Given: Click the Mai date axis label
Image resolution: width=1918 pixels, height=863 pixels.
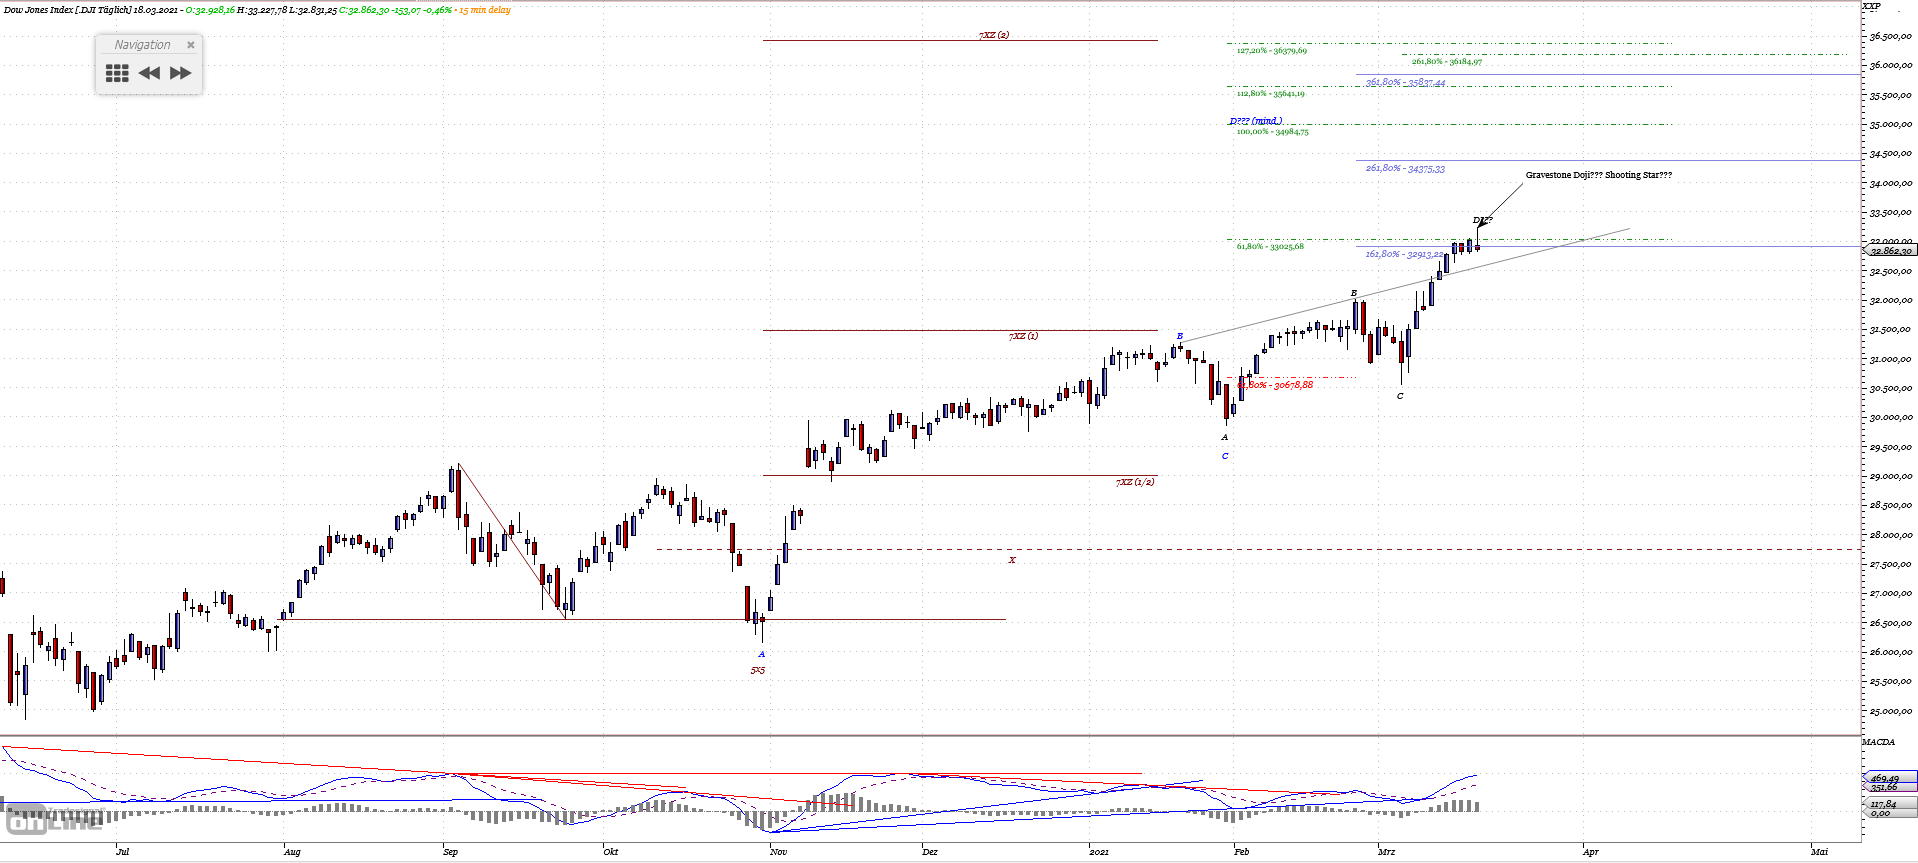Looking at the screenshot, I should [1820, 852].
